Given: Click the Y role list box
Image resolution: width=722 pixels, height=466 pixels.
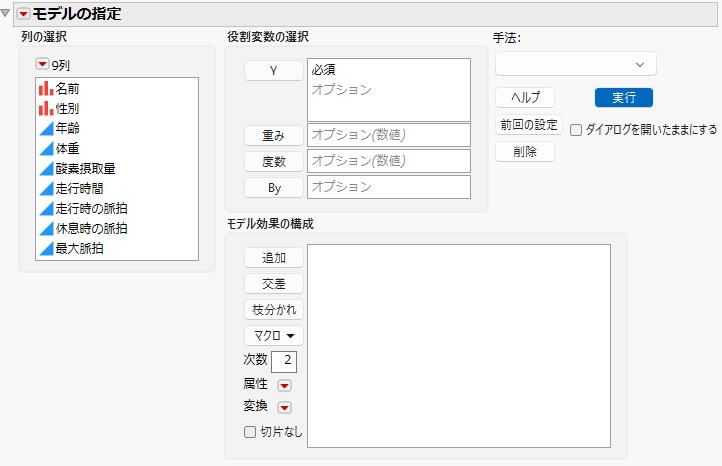Looking at the screenshot, I should tap(389, 90).
